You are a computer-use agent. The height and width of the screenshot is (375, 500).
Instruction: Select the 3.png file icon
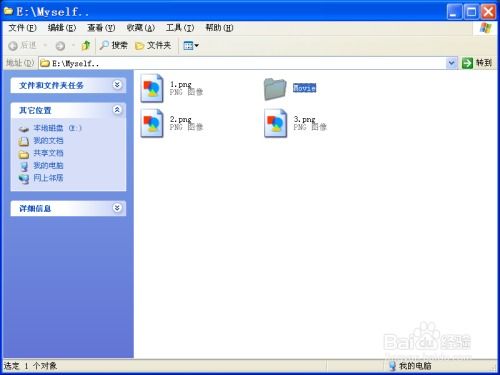[x=275, y=123]
